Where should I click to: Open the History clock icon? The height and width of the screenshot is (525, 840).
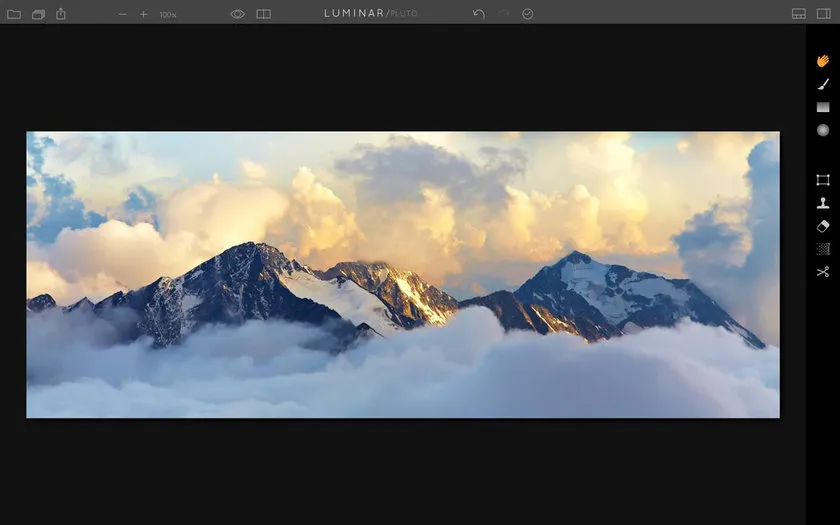[x=528, y=14]
